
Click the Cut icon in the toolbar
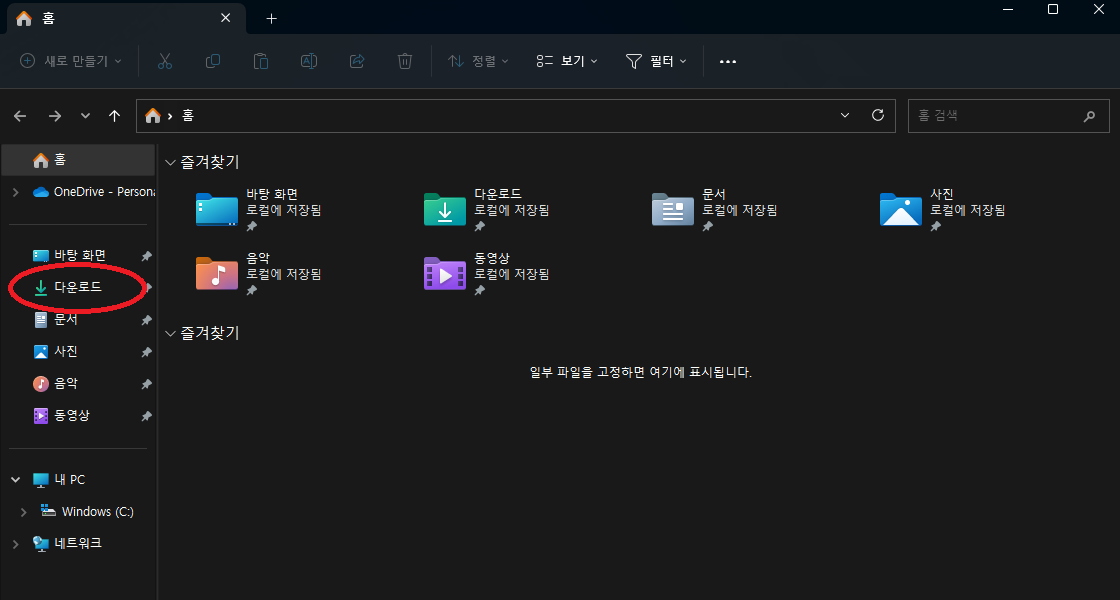point(164,60)
